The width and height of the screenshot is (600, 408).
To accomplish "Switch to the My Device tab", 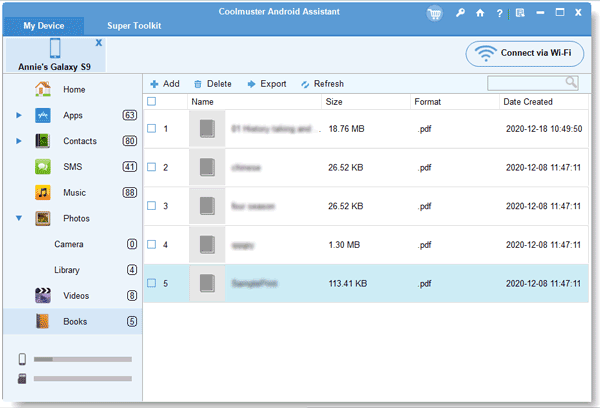I will click(44, 26).
